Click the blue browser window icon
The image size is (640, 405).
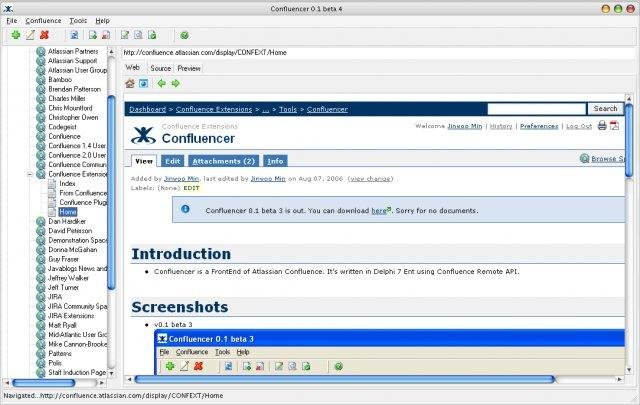coord(144,83)
